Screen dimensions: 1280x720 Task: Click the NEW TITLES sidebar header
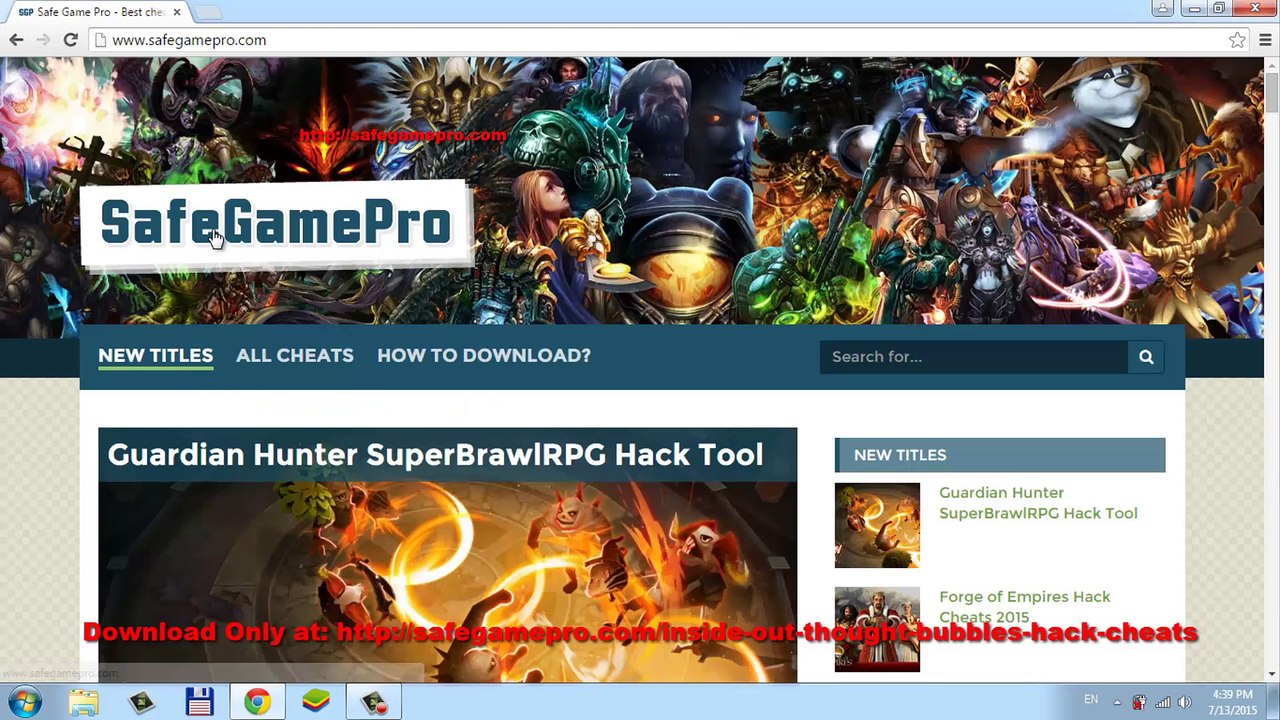coord(1000,455)
